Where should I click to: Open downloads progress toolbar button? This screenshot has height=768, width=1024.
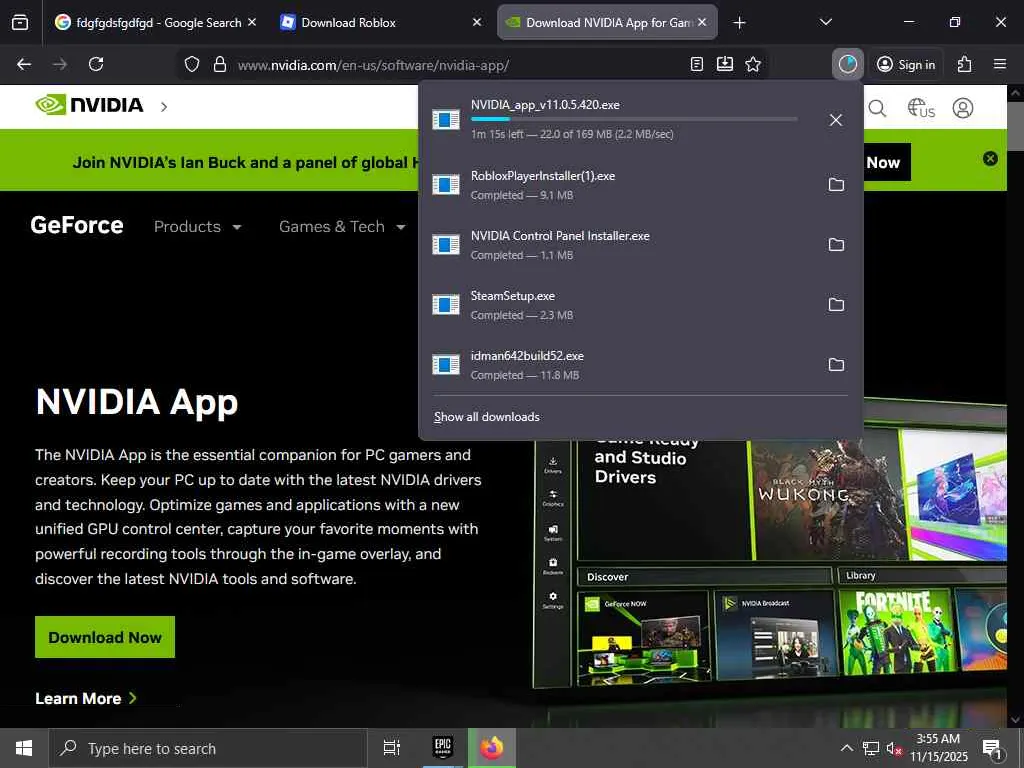[848, 64]
